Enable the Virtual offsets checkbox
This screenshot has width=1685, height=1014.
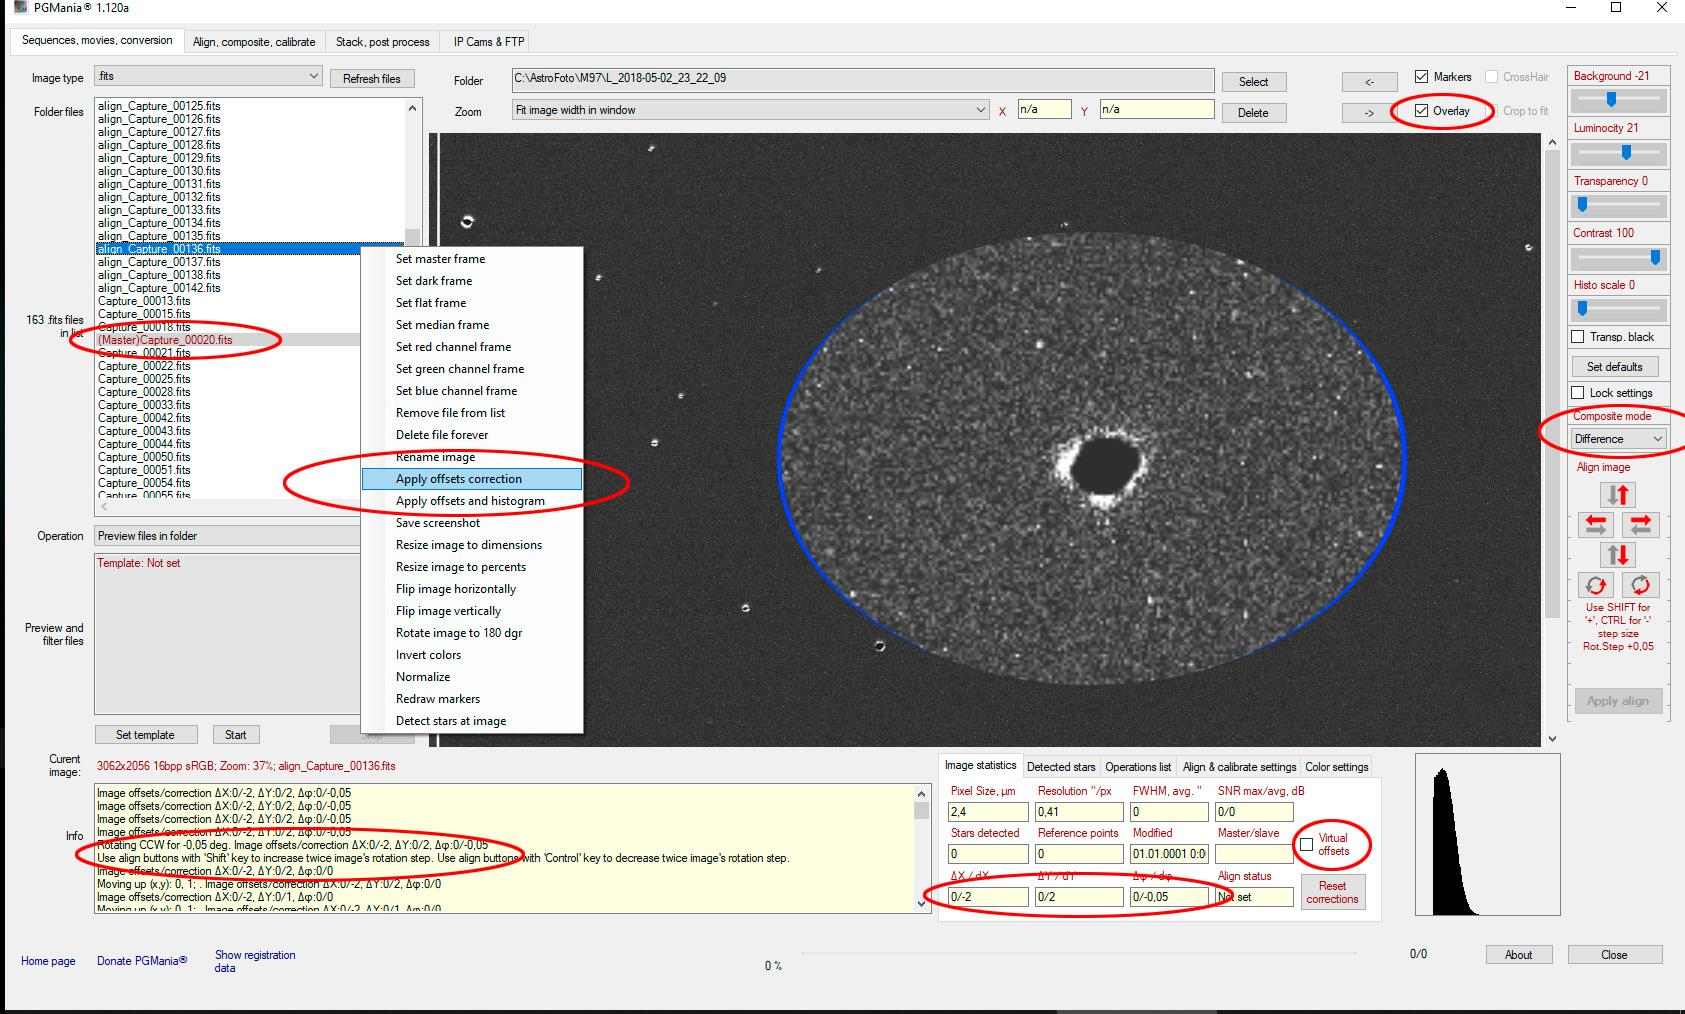[1307, 845]
